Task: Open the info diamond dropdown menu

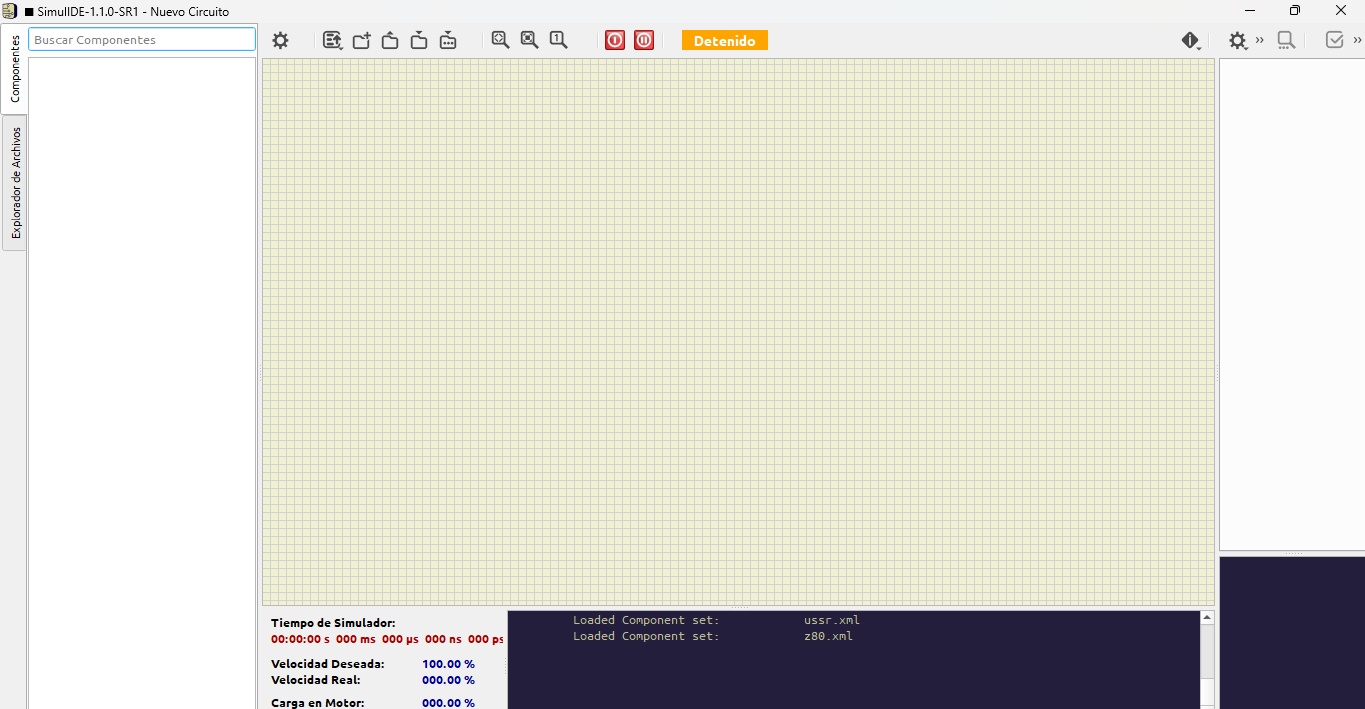Action: pos(1191,40)
